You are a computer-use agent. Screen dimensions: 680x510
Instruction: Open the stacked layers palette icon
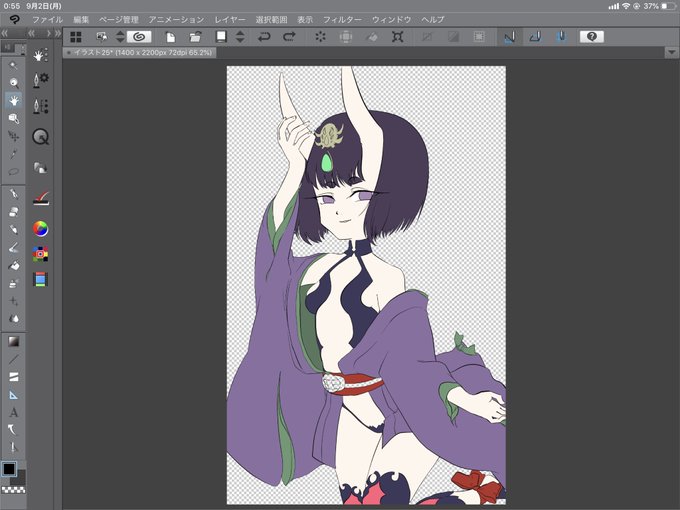pos(40,168)
